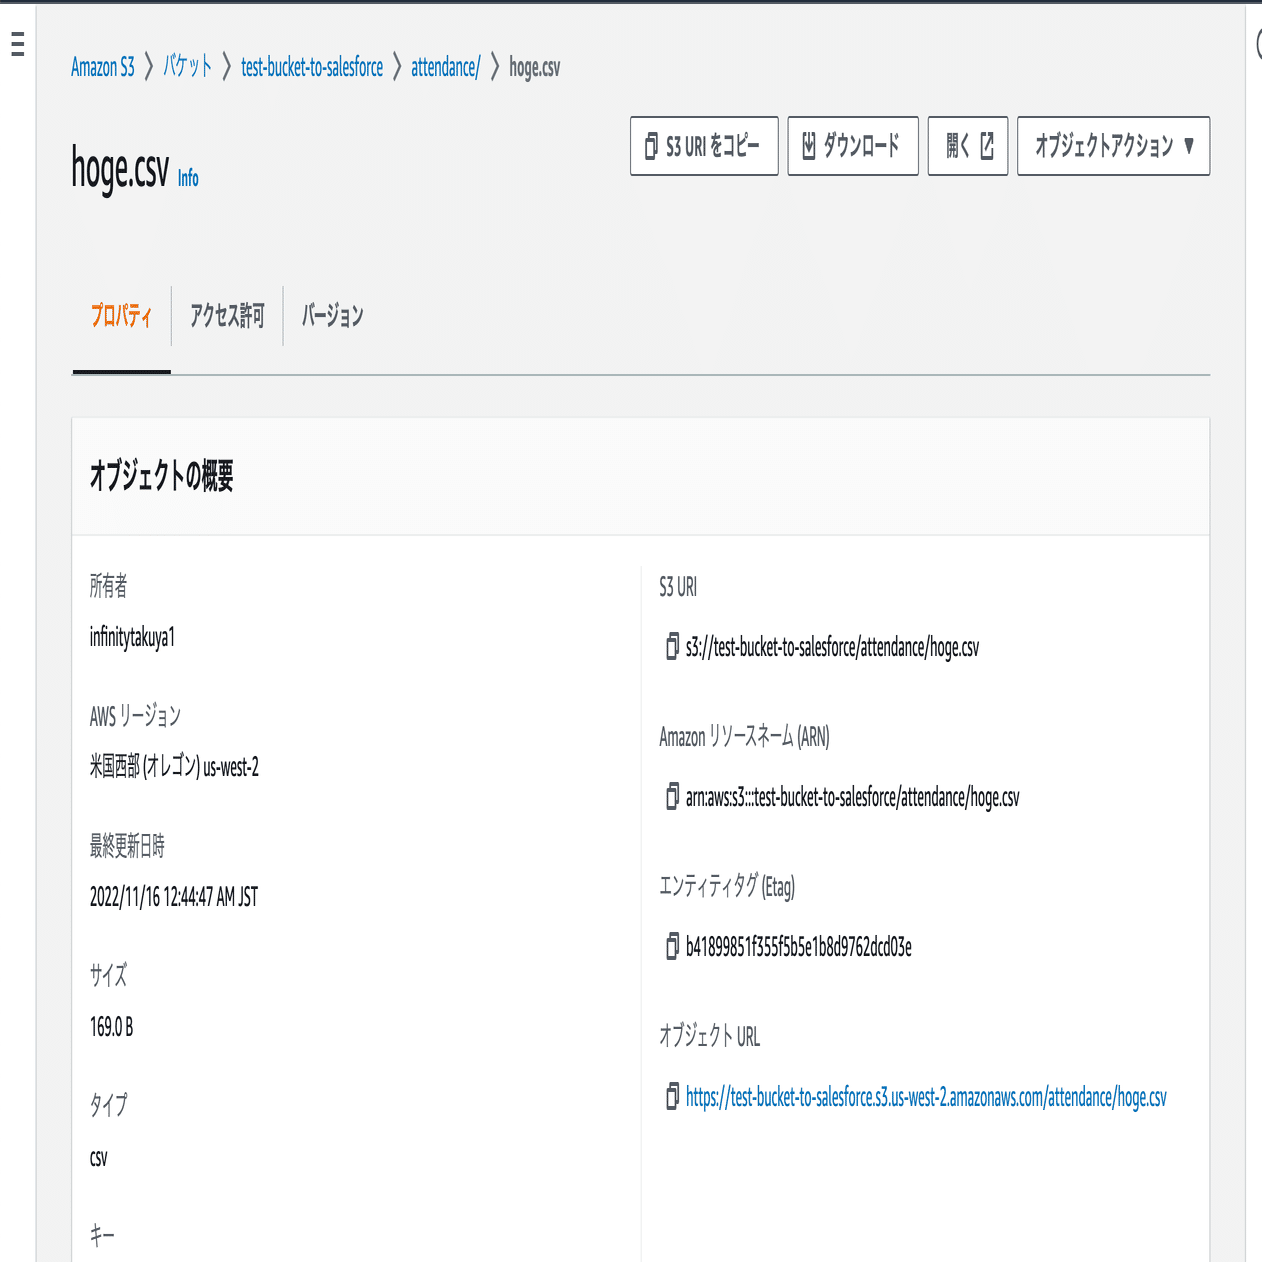The image size is (1262, 1262).
Task: Select the プロパティ tab
Action: click(x=121, y=315)
